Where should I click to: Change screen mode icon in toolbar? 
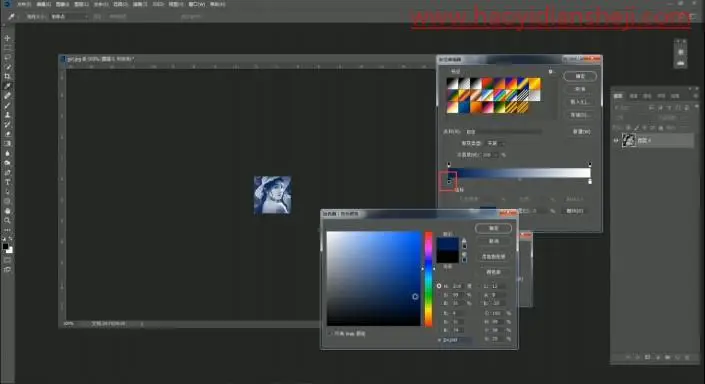(7, 270)
